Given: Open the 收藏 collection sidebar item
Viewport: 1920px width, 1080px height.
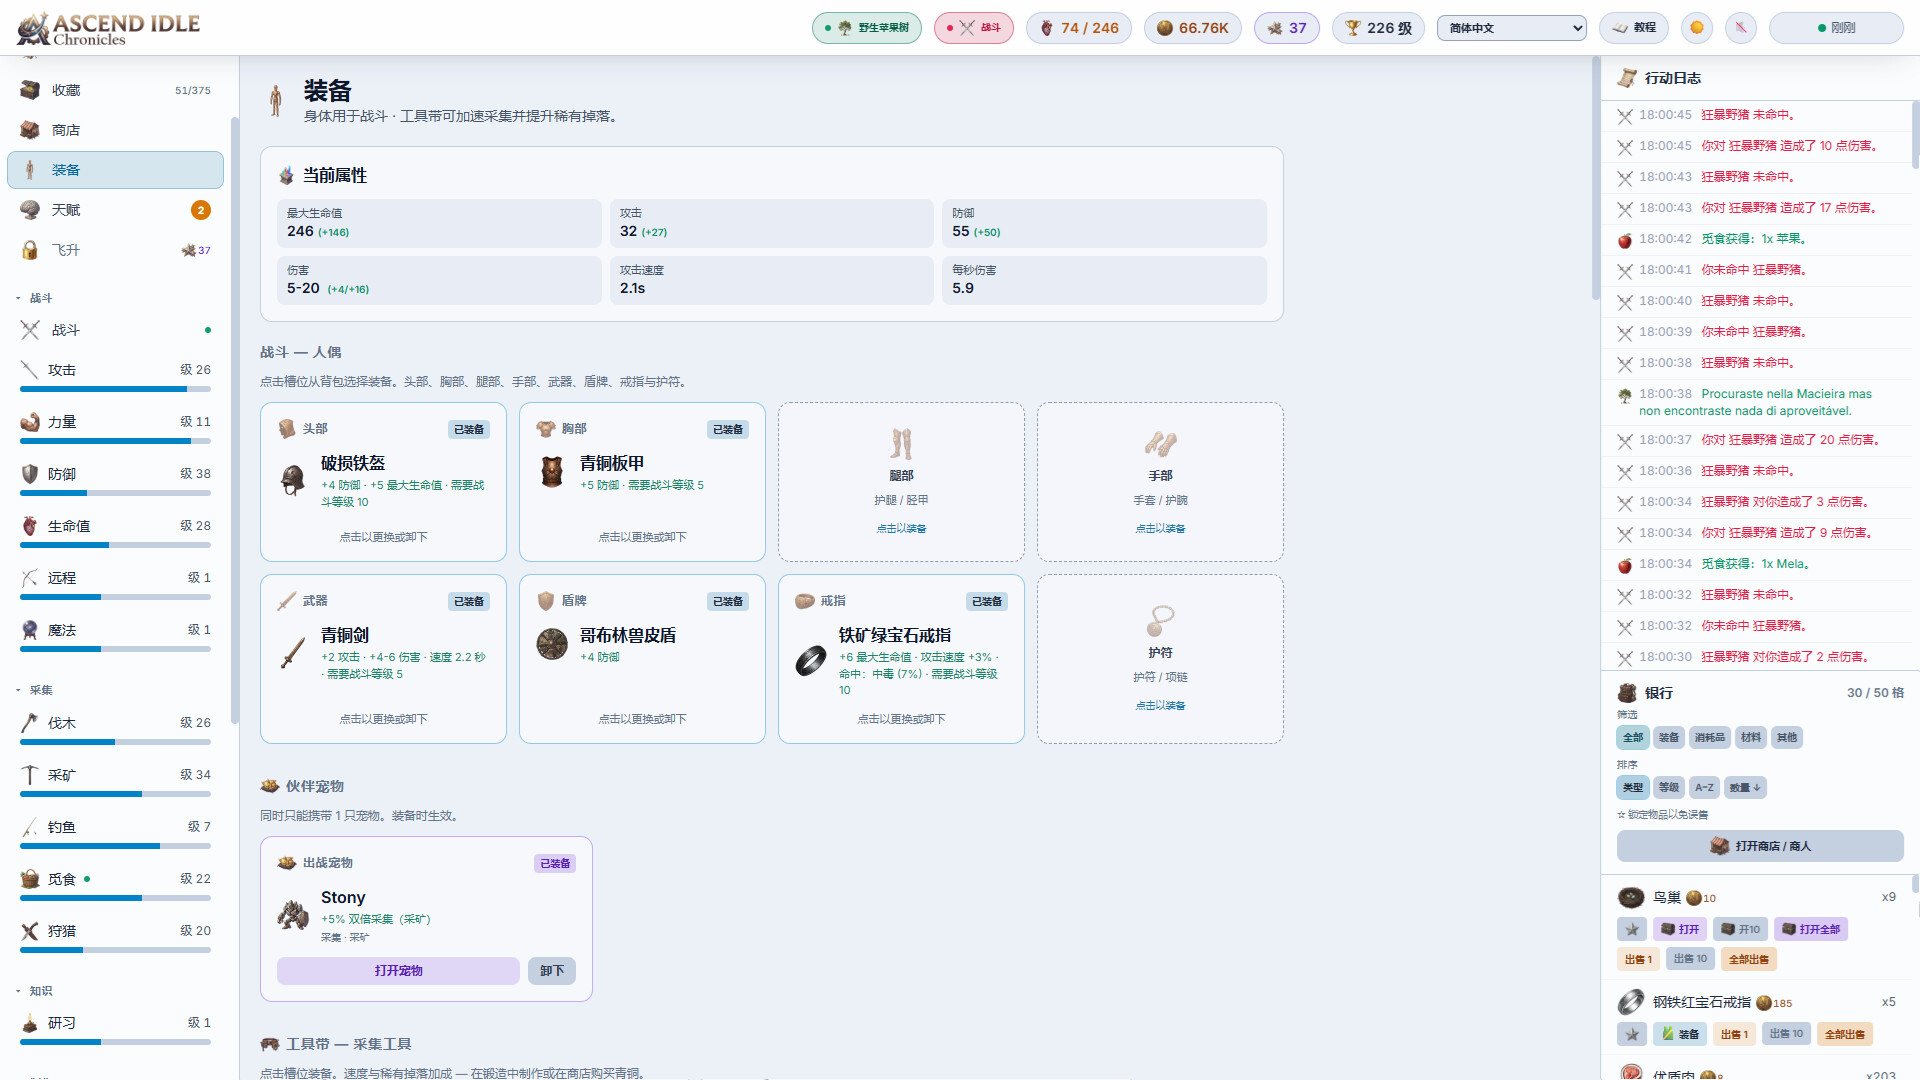Looking at the screenshot, I should tap(115, 90).
